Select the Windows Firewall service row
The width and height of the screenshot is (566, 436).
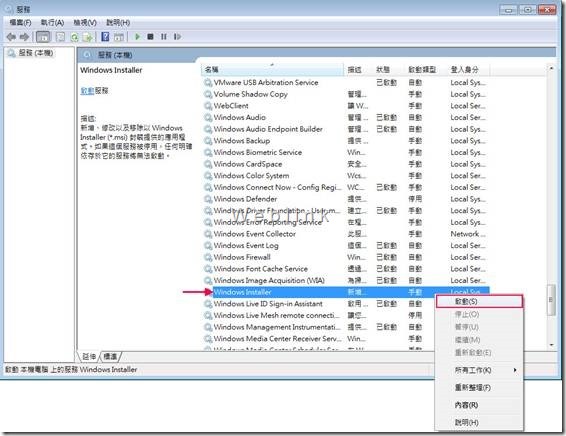(345, 257)
